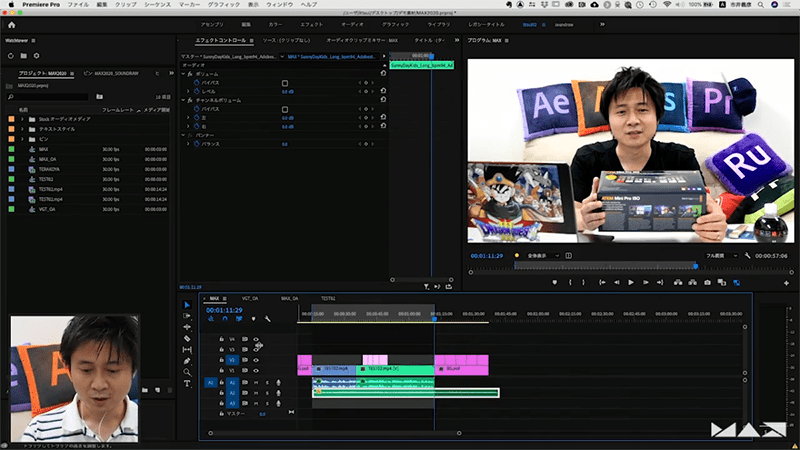Hide the V4 track output eye

click(256, 339)
